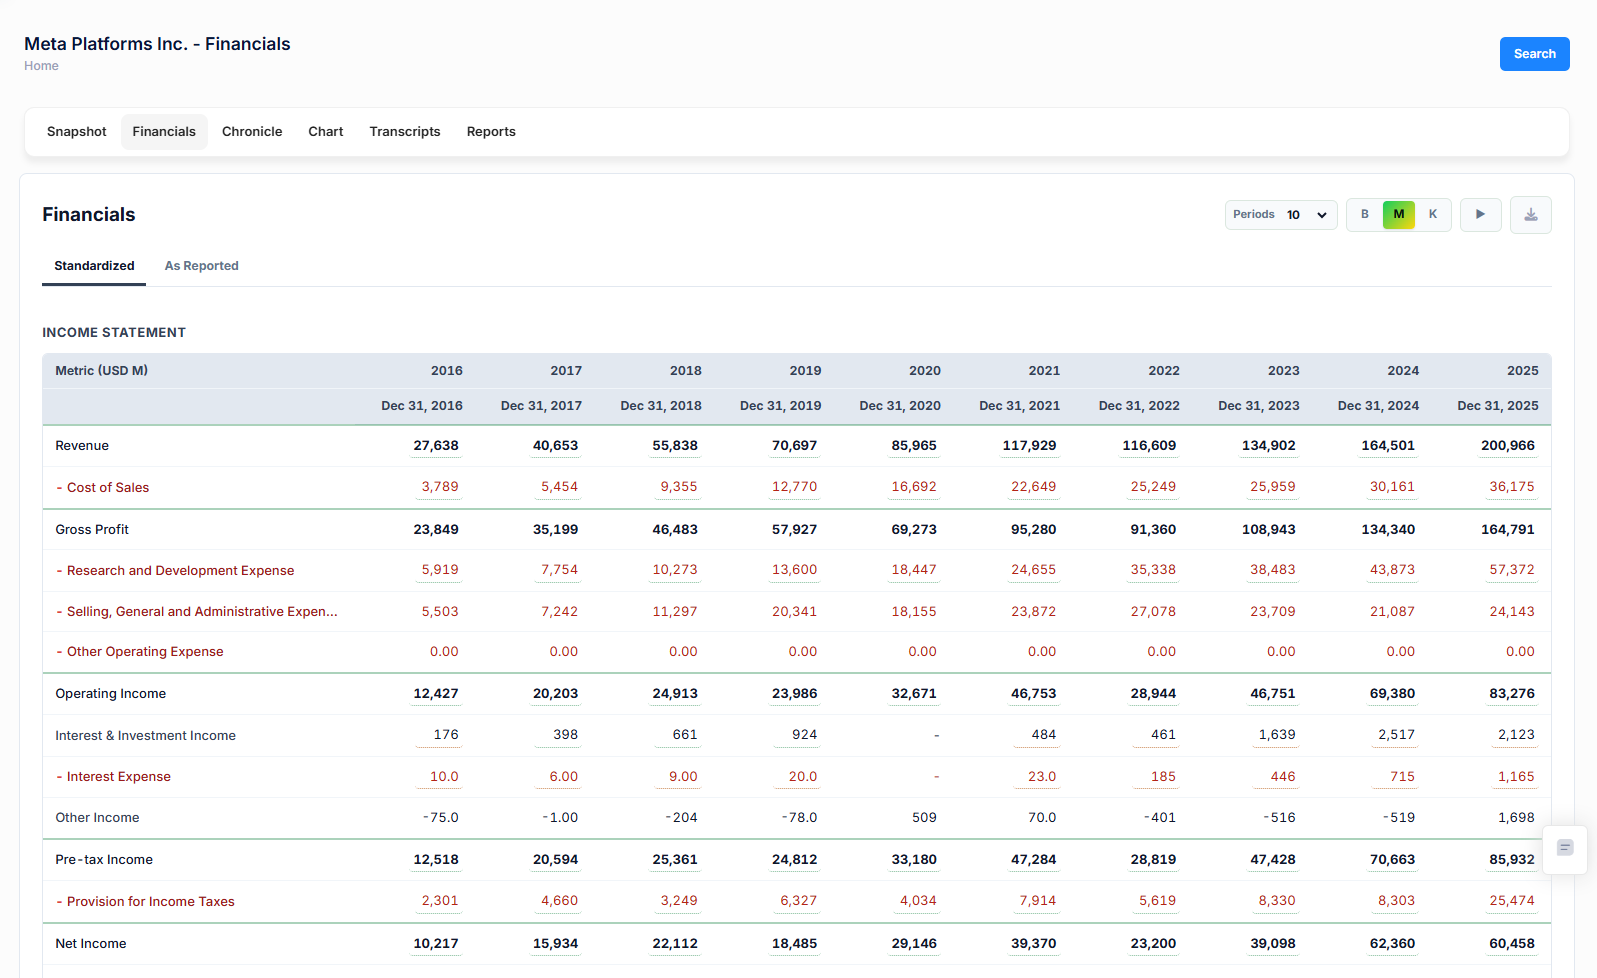Click the download icon button
Viewport: 1597px width, 978px height.
coord(1530,215)
